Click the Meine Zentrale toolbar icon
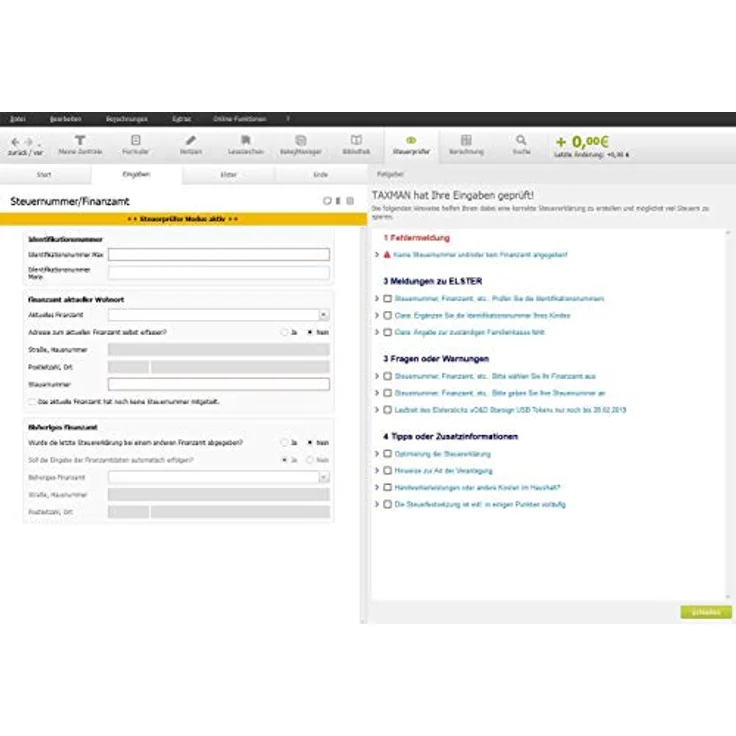Image resolution: width=736 pixels, height=736 pixels. point(80,142)
